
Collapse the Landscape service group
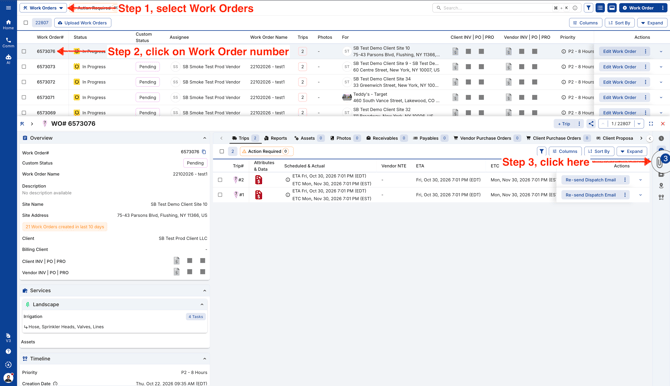coord(202,304)
